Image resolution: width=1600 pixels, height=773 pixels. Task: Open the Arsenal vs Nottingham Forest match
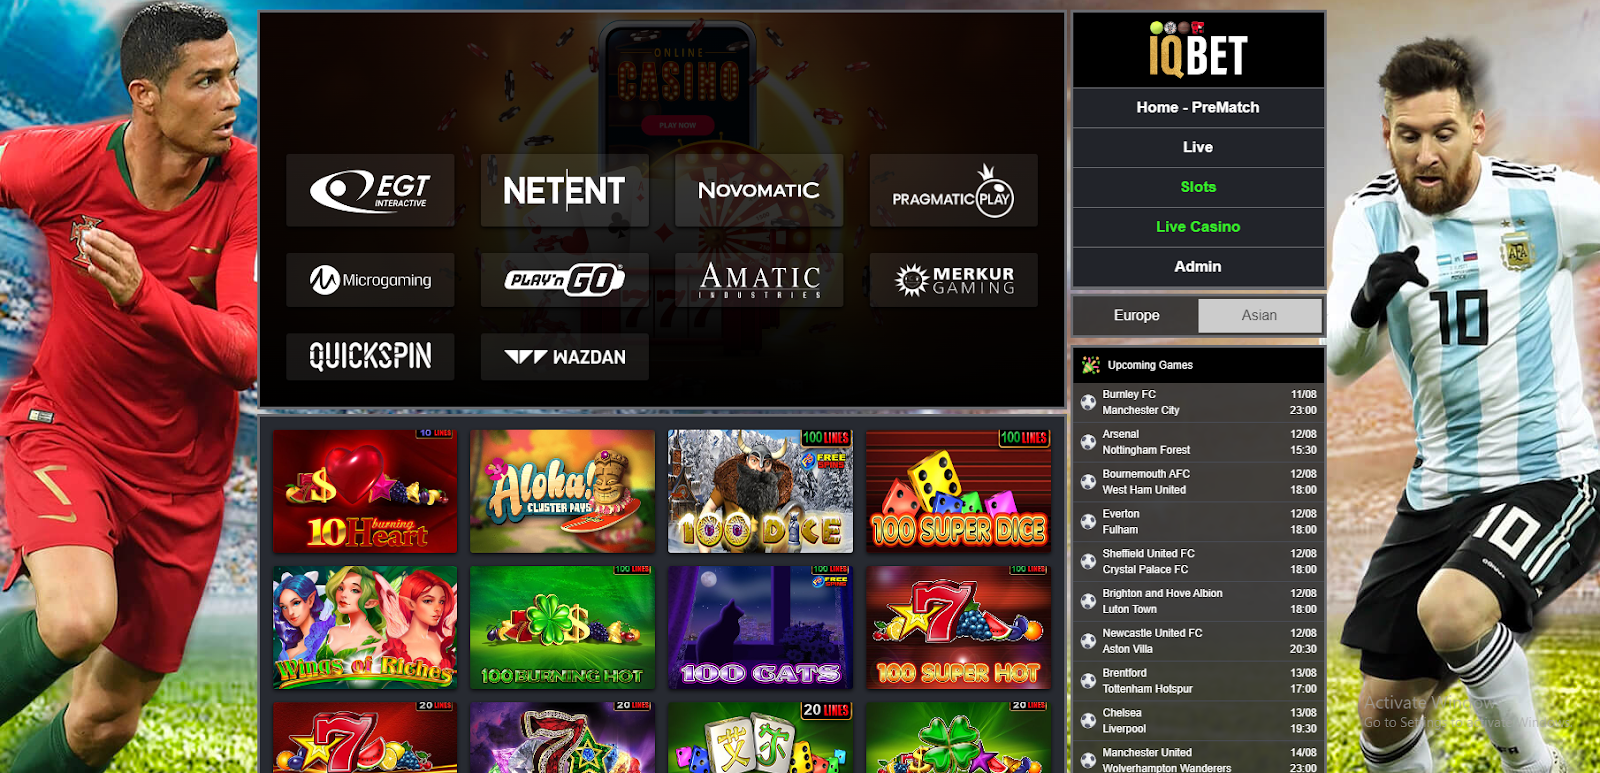(1198, 442)
